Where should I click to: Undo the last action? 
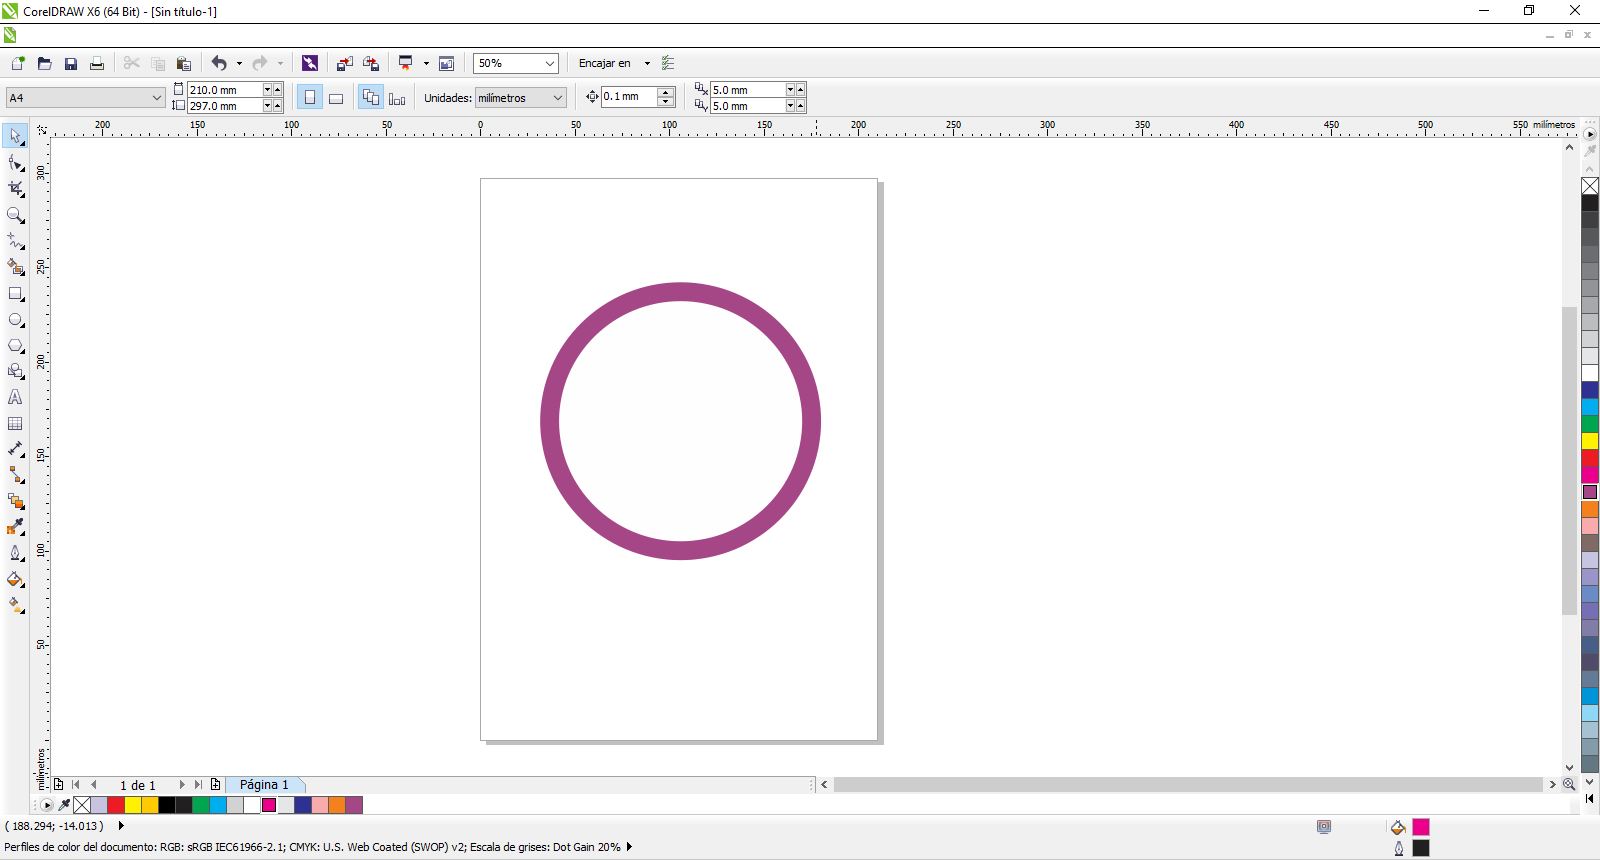(x=219, y=64)
